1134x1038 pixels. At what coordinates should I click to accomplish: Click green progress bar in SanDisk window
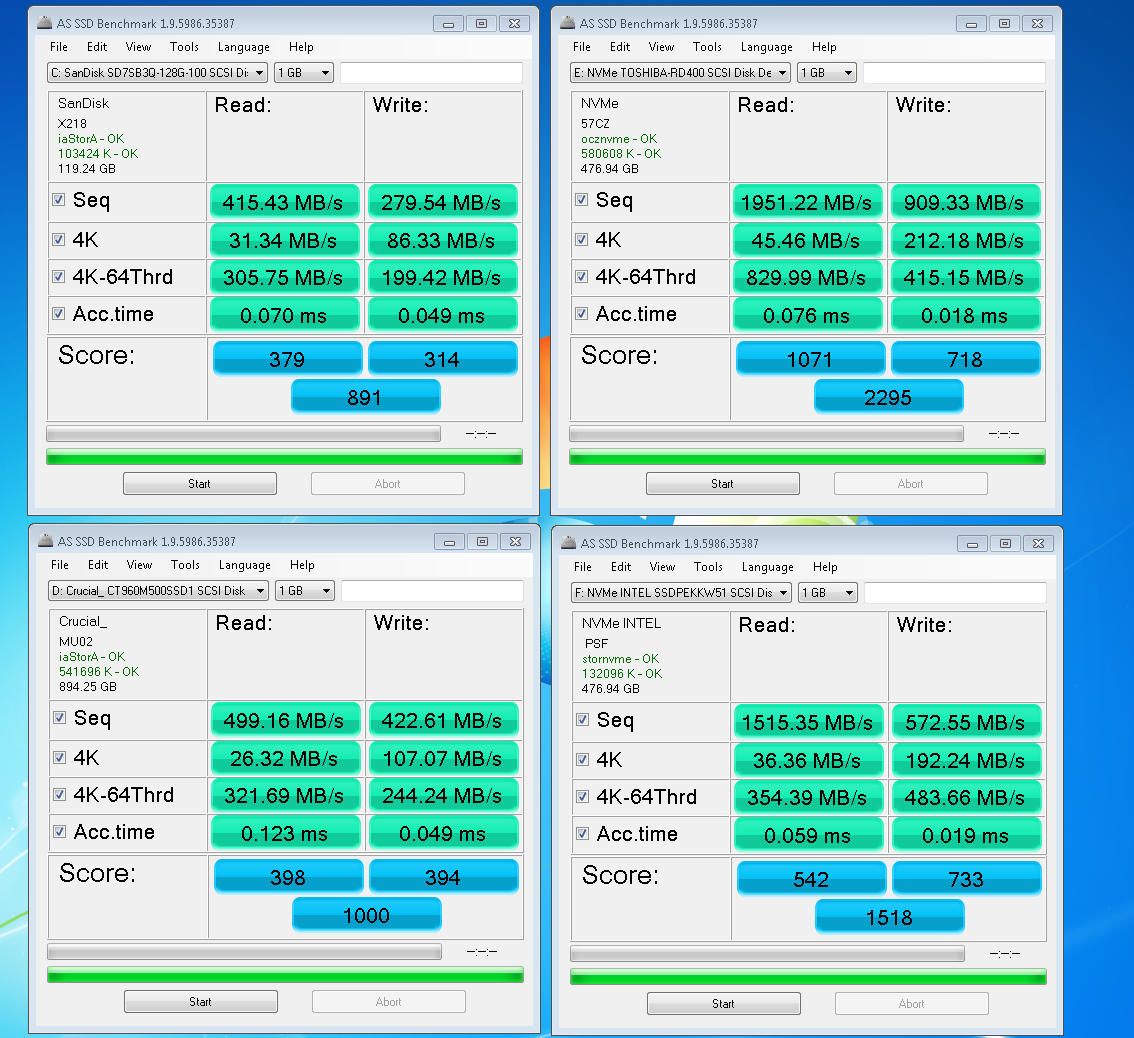coord(284,457)
